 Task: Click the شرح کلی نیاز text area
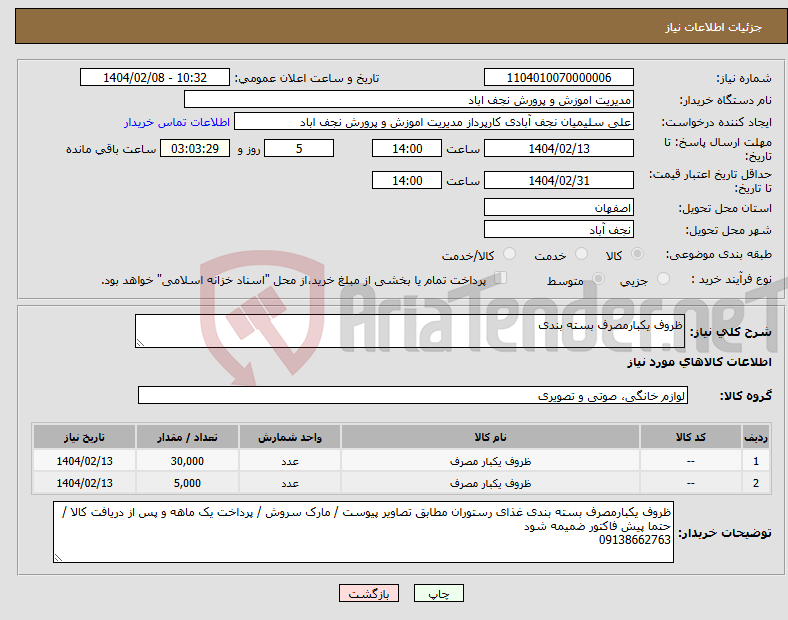[410, 331]
